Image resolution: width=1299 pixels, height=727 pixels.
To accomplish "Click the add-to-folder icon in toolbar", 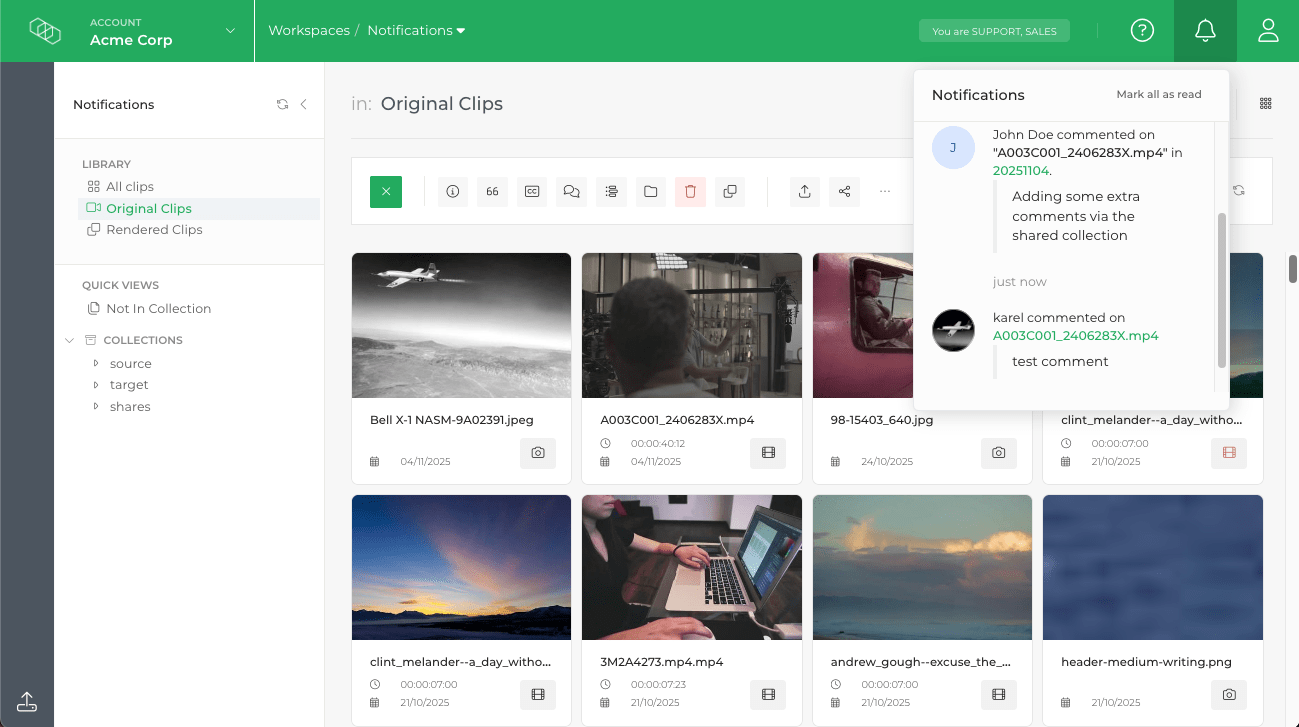I will tap(651, 191).
